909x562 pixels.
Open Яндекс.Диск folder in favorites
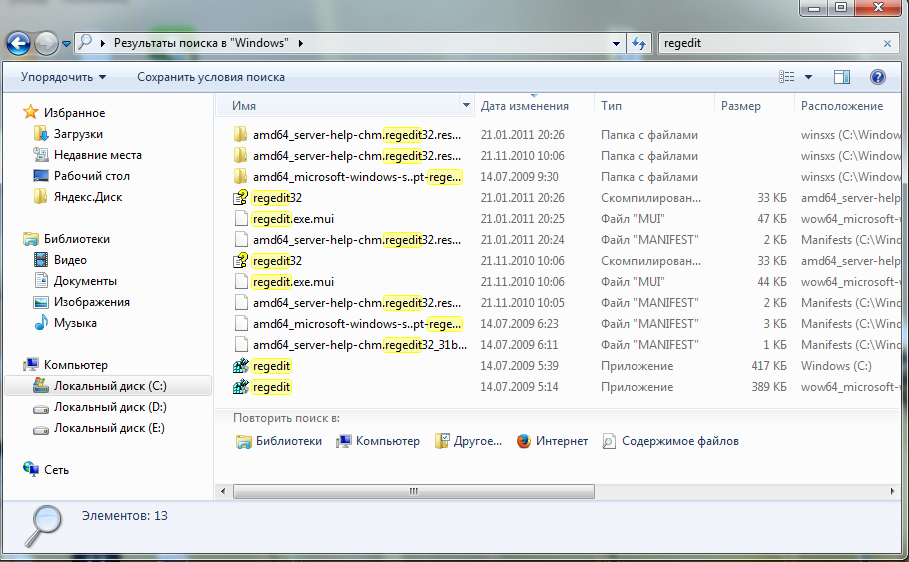point(88,197)
